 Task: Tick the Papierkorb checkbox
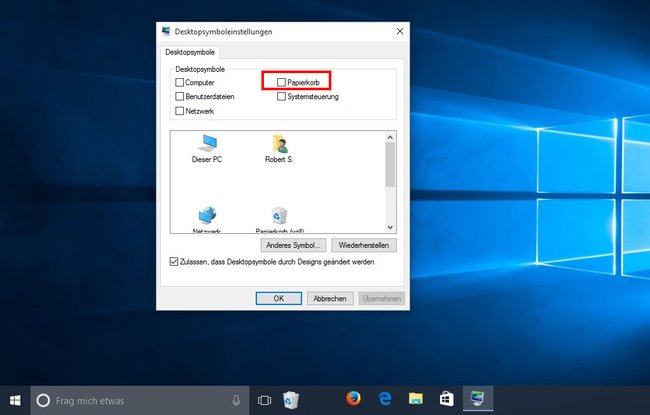[x=281, y=83]
